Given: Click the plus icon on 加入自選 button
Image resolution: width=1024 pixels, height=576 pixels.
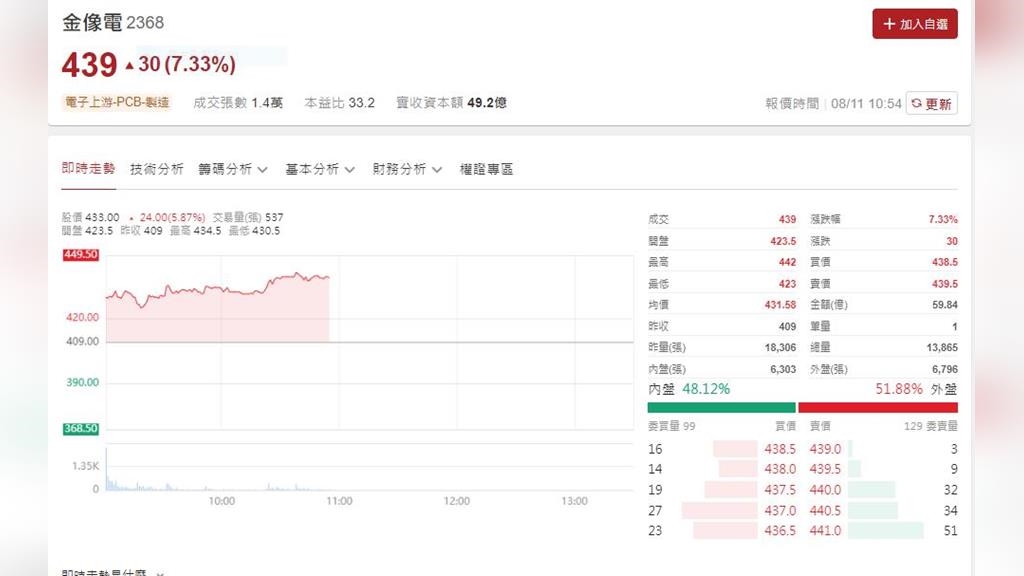Looking at the screenshot, I should tap(889, 24).
